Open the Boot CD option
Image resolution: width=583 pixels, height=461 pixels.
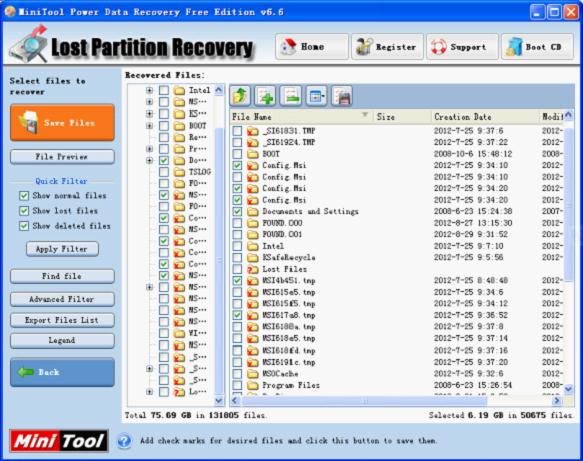click(x=537, y=47)
